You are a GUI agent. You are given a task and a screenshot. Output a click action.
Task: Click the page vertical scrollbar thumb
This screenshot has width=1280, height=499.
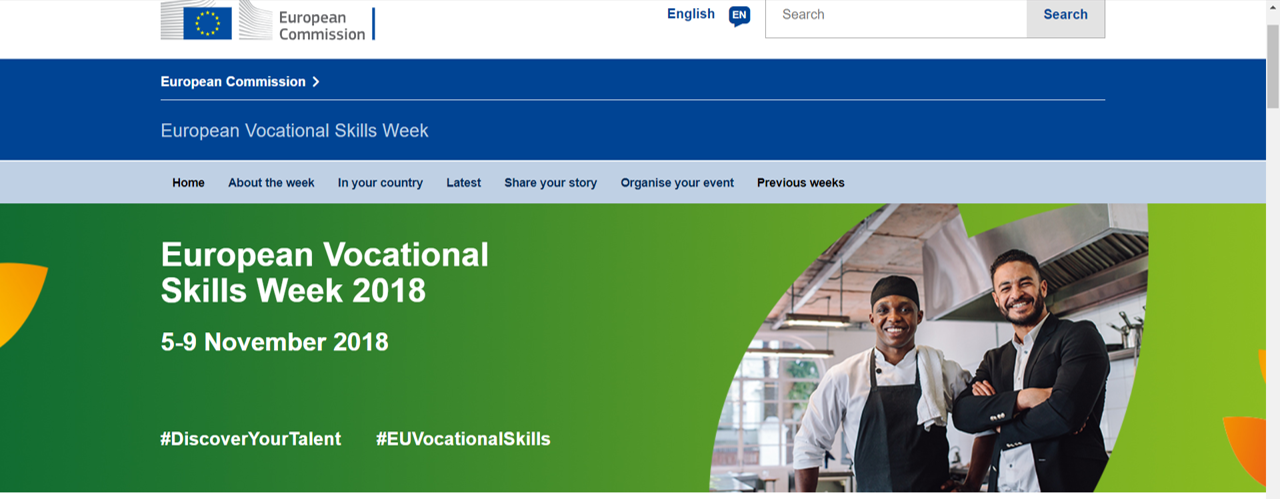click(x=1272, y=65)
